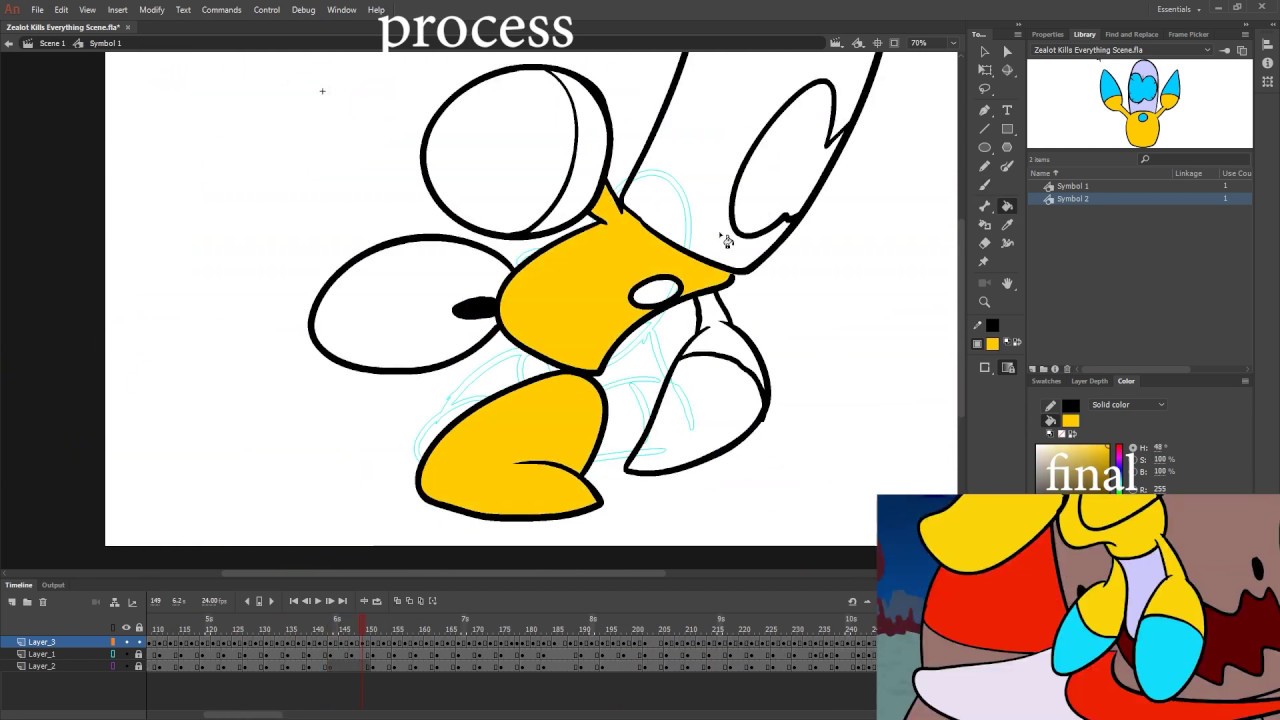Image resolution: width=1280 pixels, height=720 pixels.
Task: Open the 70% stage zoom dropdown
Action: click(x=954, y=43)
